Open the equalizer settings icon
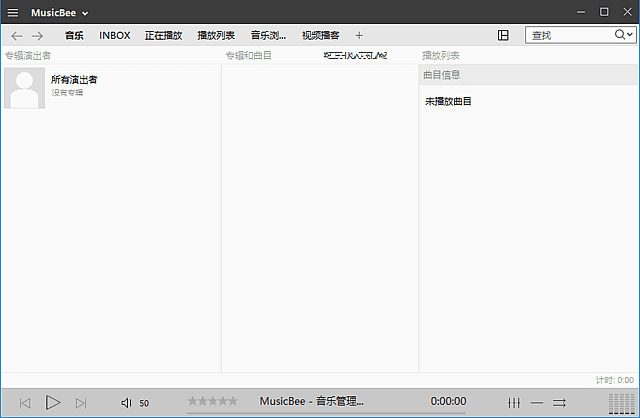Viewport: 640px width, 418px height. click(x=514, y=403)
